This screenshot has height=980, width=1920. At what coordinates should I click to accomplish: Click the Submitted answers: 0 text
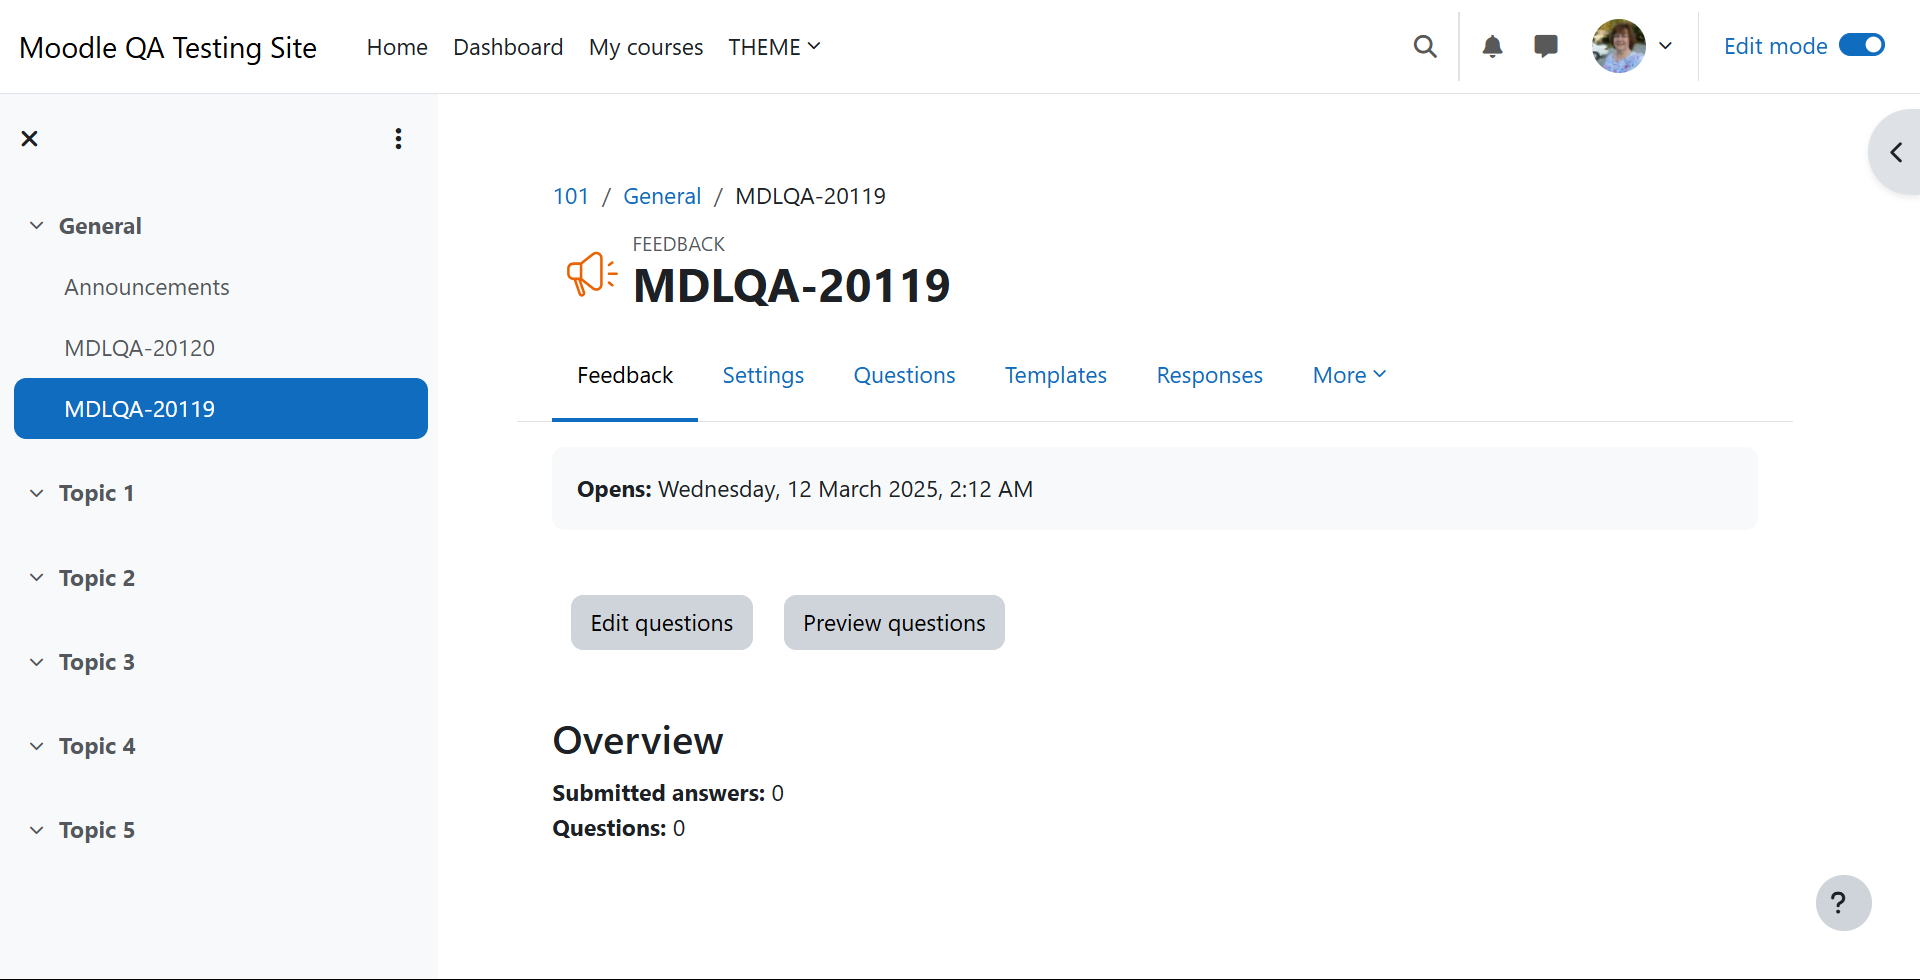tap(668, 793)
